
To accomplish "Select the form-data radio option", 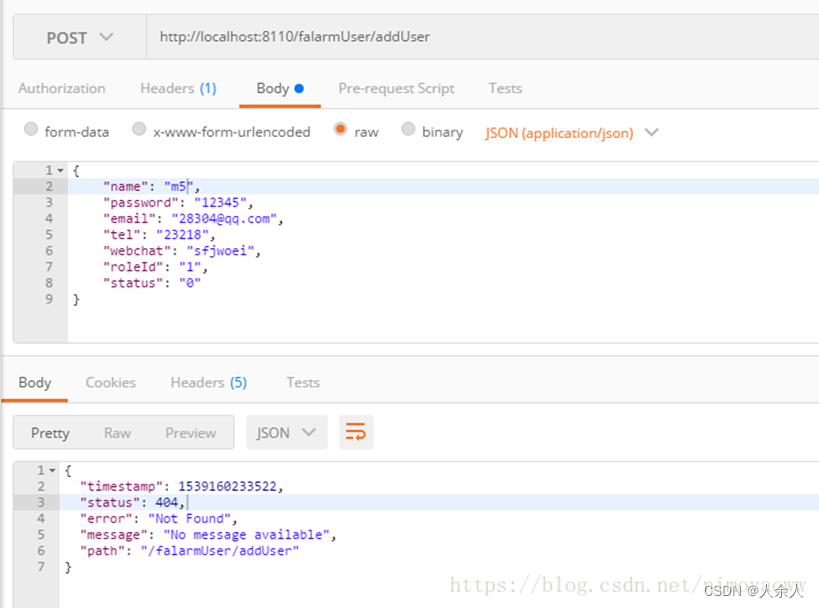I will point(31,129).
